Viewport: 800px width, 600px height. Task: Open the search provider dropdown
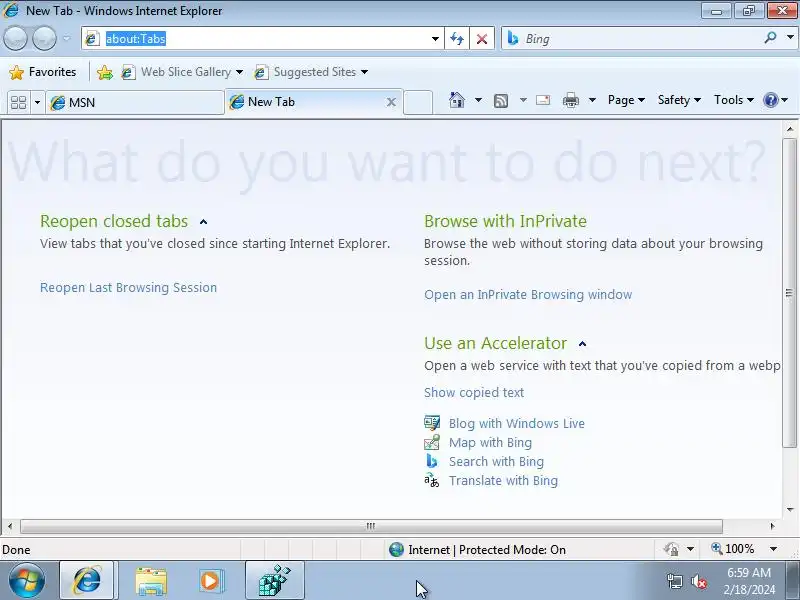pyautogui.click(x=790, y=38)
